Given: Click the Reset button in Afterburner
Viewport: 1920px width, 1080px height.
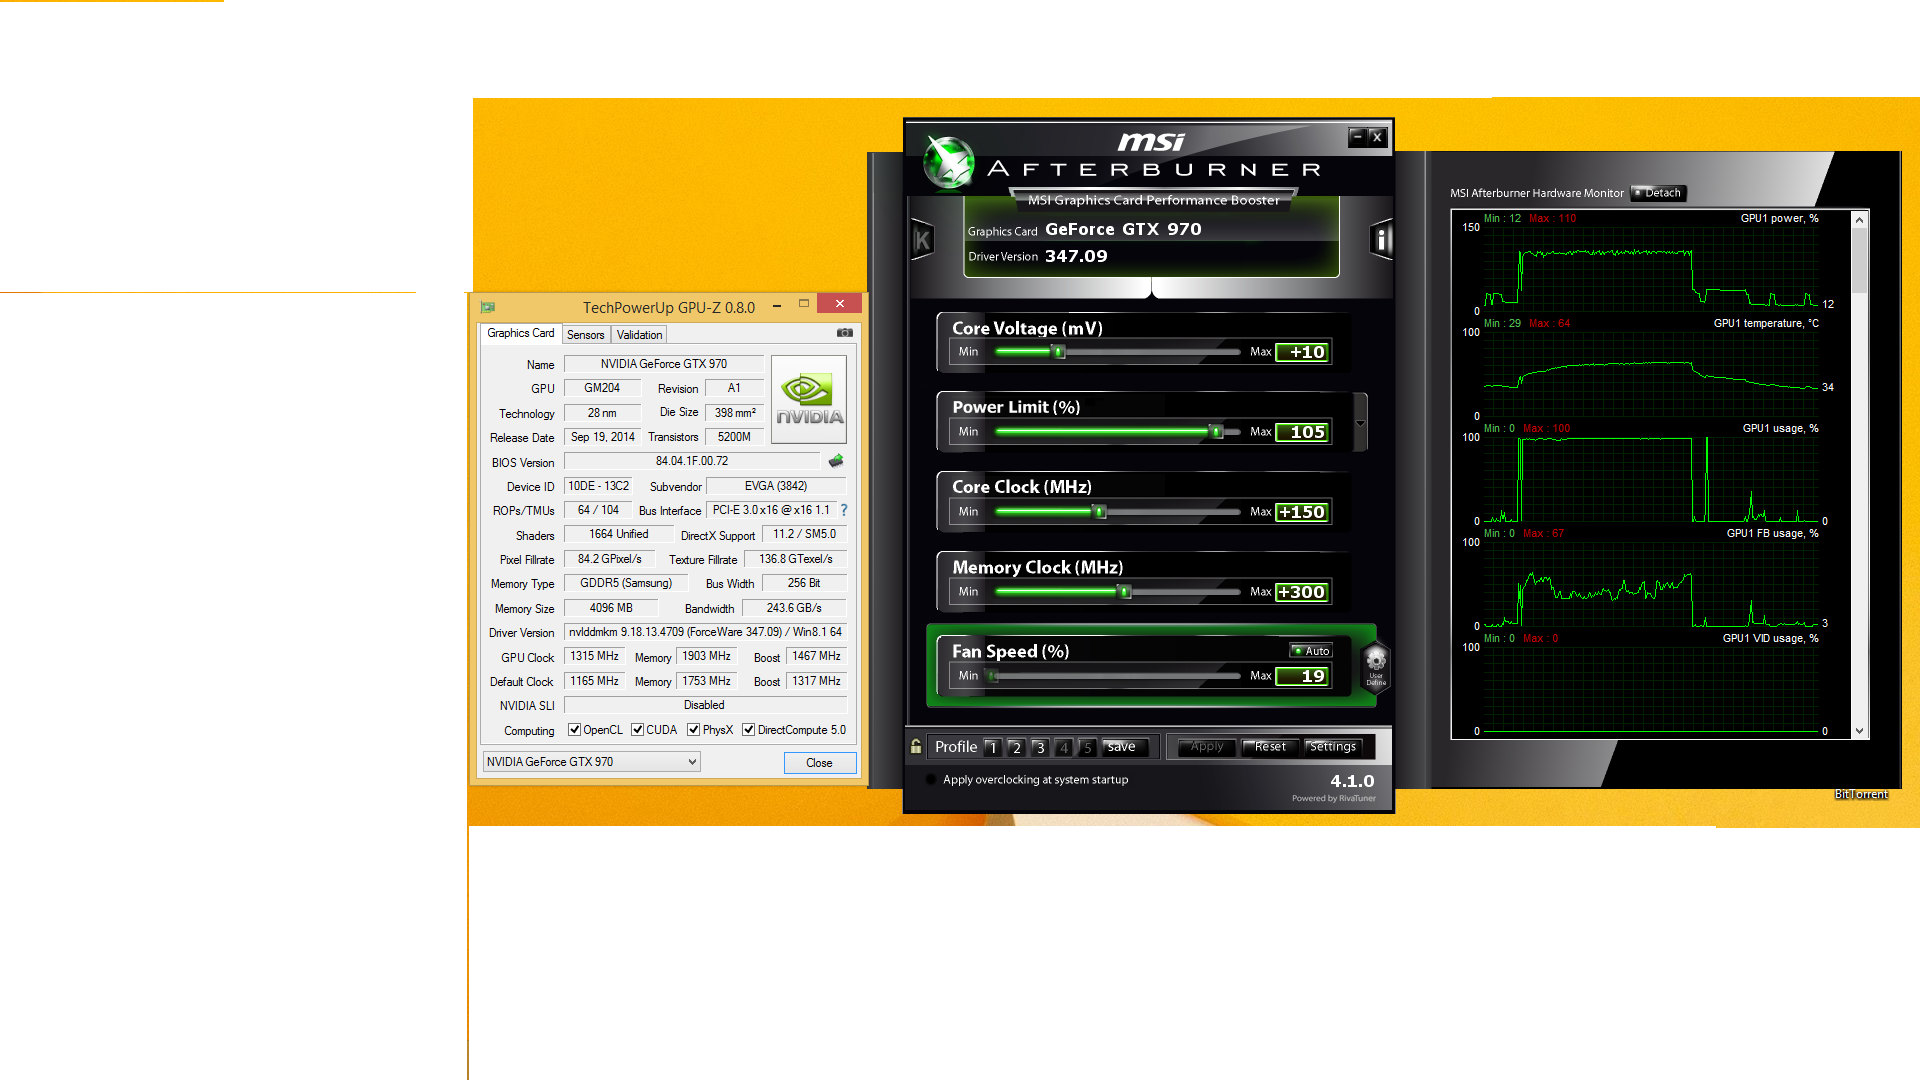Looking at the screenshot, I should pos(1270,747).
